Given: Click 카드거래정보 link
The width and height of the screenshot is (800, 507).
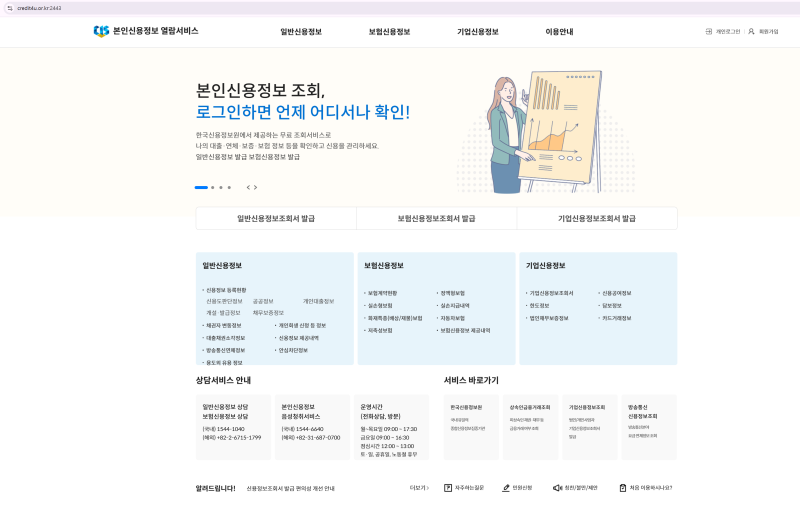Looking at the screenshot, I should [x=616, y=318].
